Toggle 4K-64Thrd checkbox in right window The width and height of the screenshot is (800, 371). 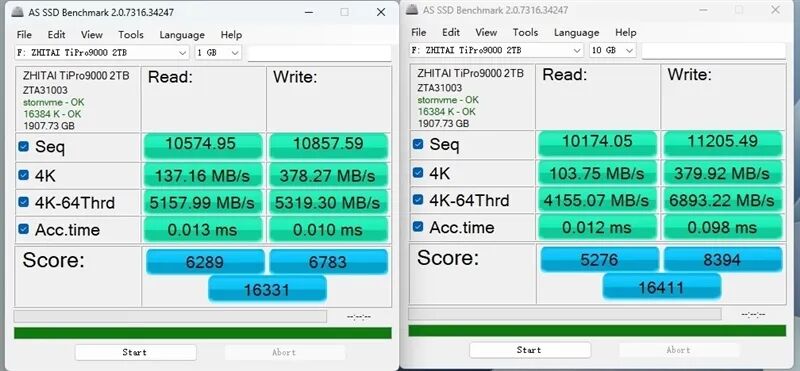click(x=418, y=200)
